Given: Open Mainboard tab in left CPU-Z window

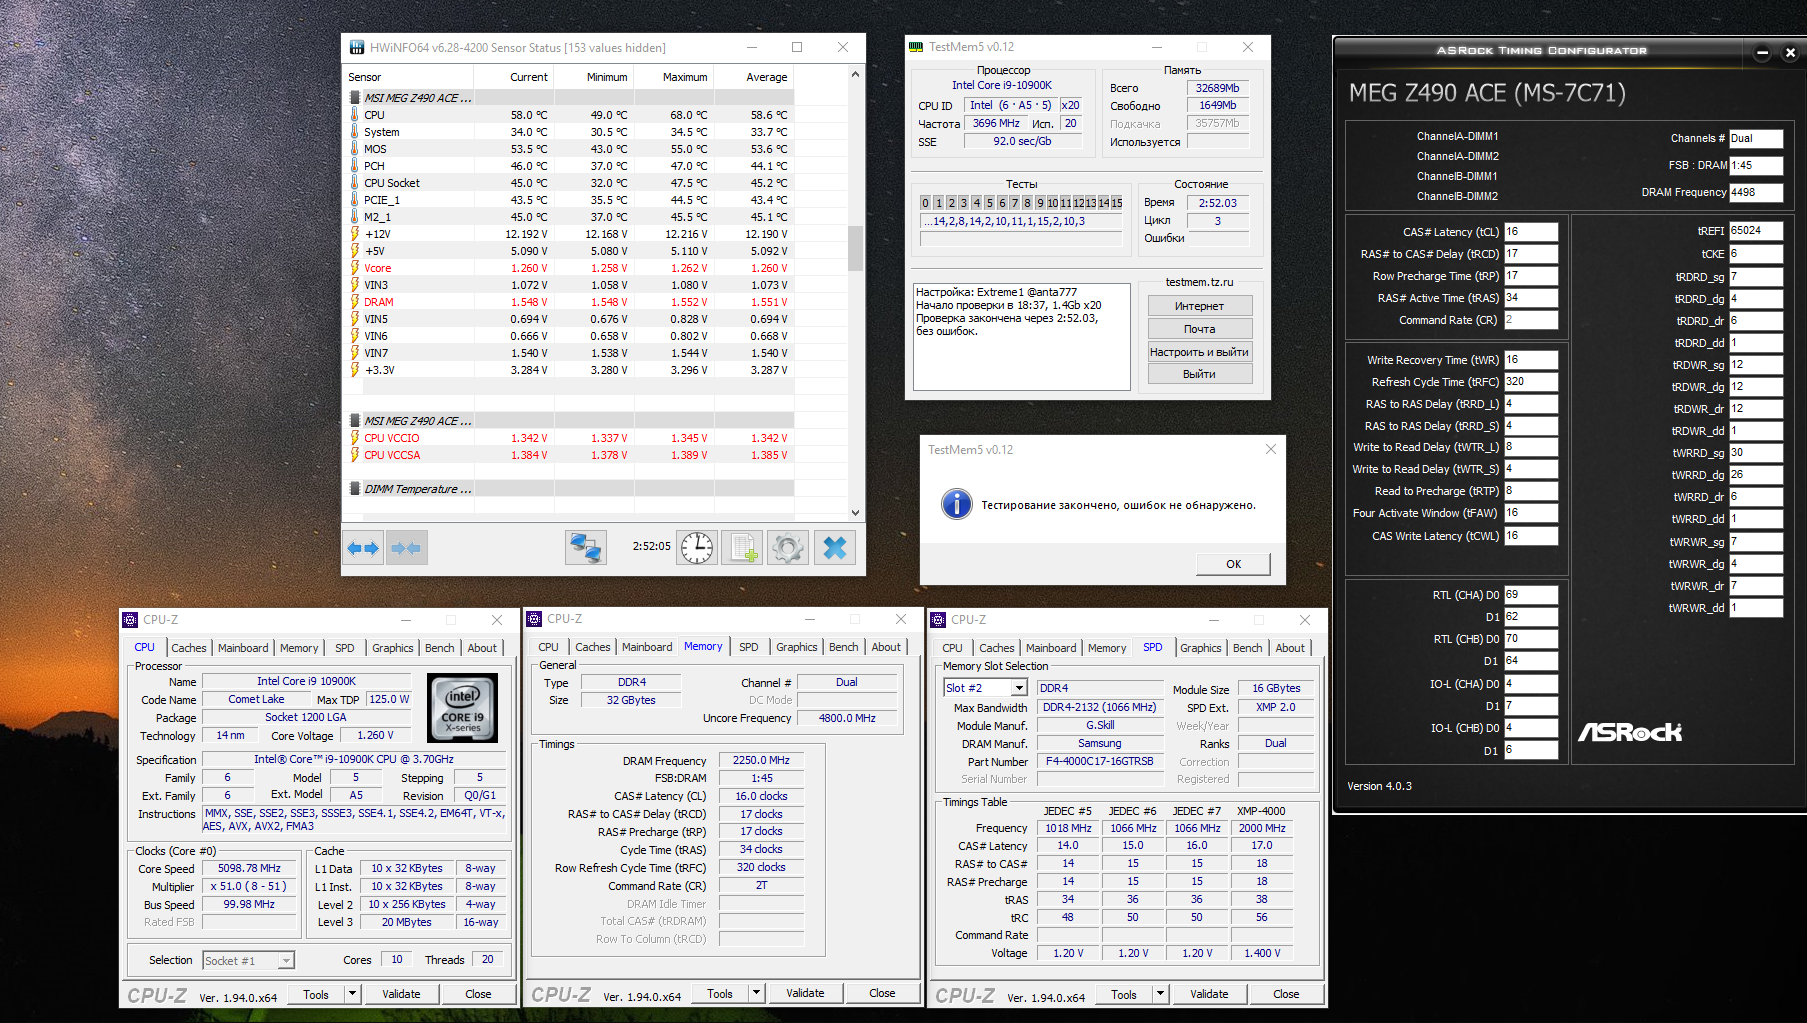Looking at the screenshot, I should (x=243, y=648).
